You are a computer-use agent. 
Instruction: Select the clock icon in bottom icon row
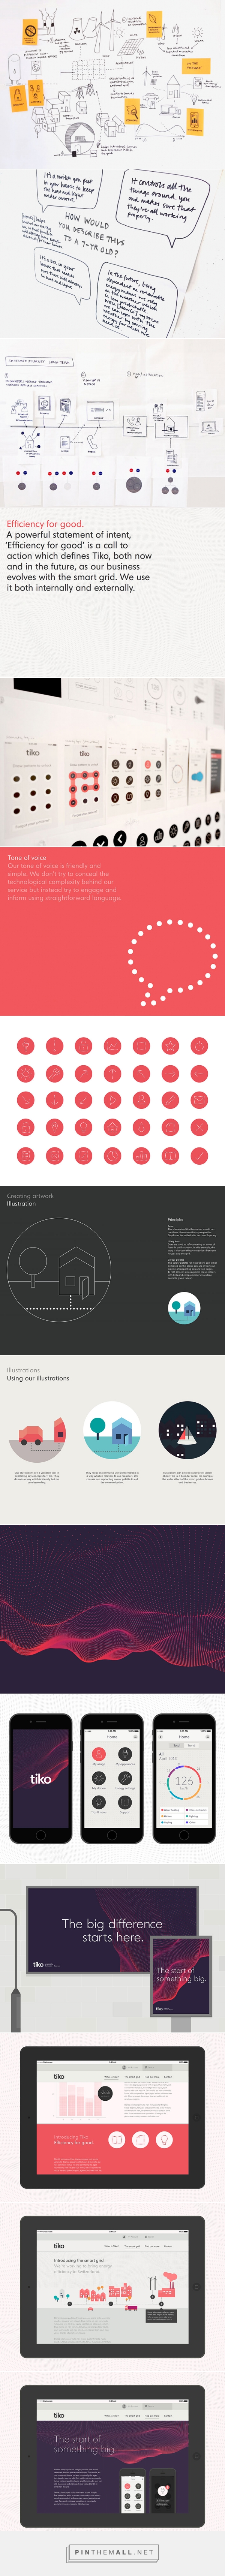pos(112,1154)
